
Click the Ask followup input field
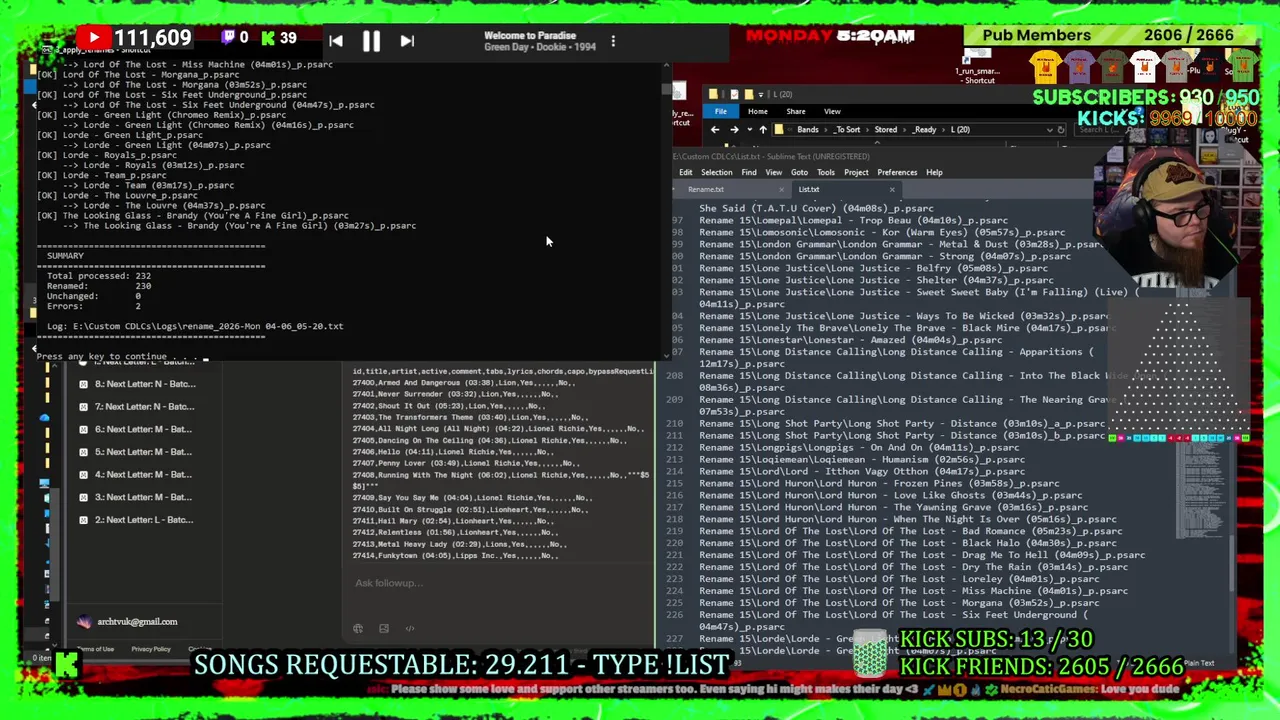[x=497, y=584]
